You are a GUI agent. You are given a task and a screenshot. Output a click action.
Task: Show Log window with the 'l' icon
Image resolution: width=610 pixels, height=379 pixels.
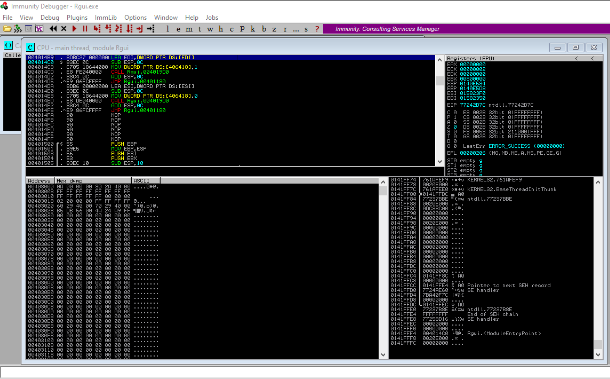coord(168,29)
